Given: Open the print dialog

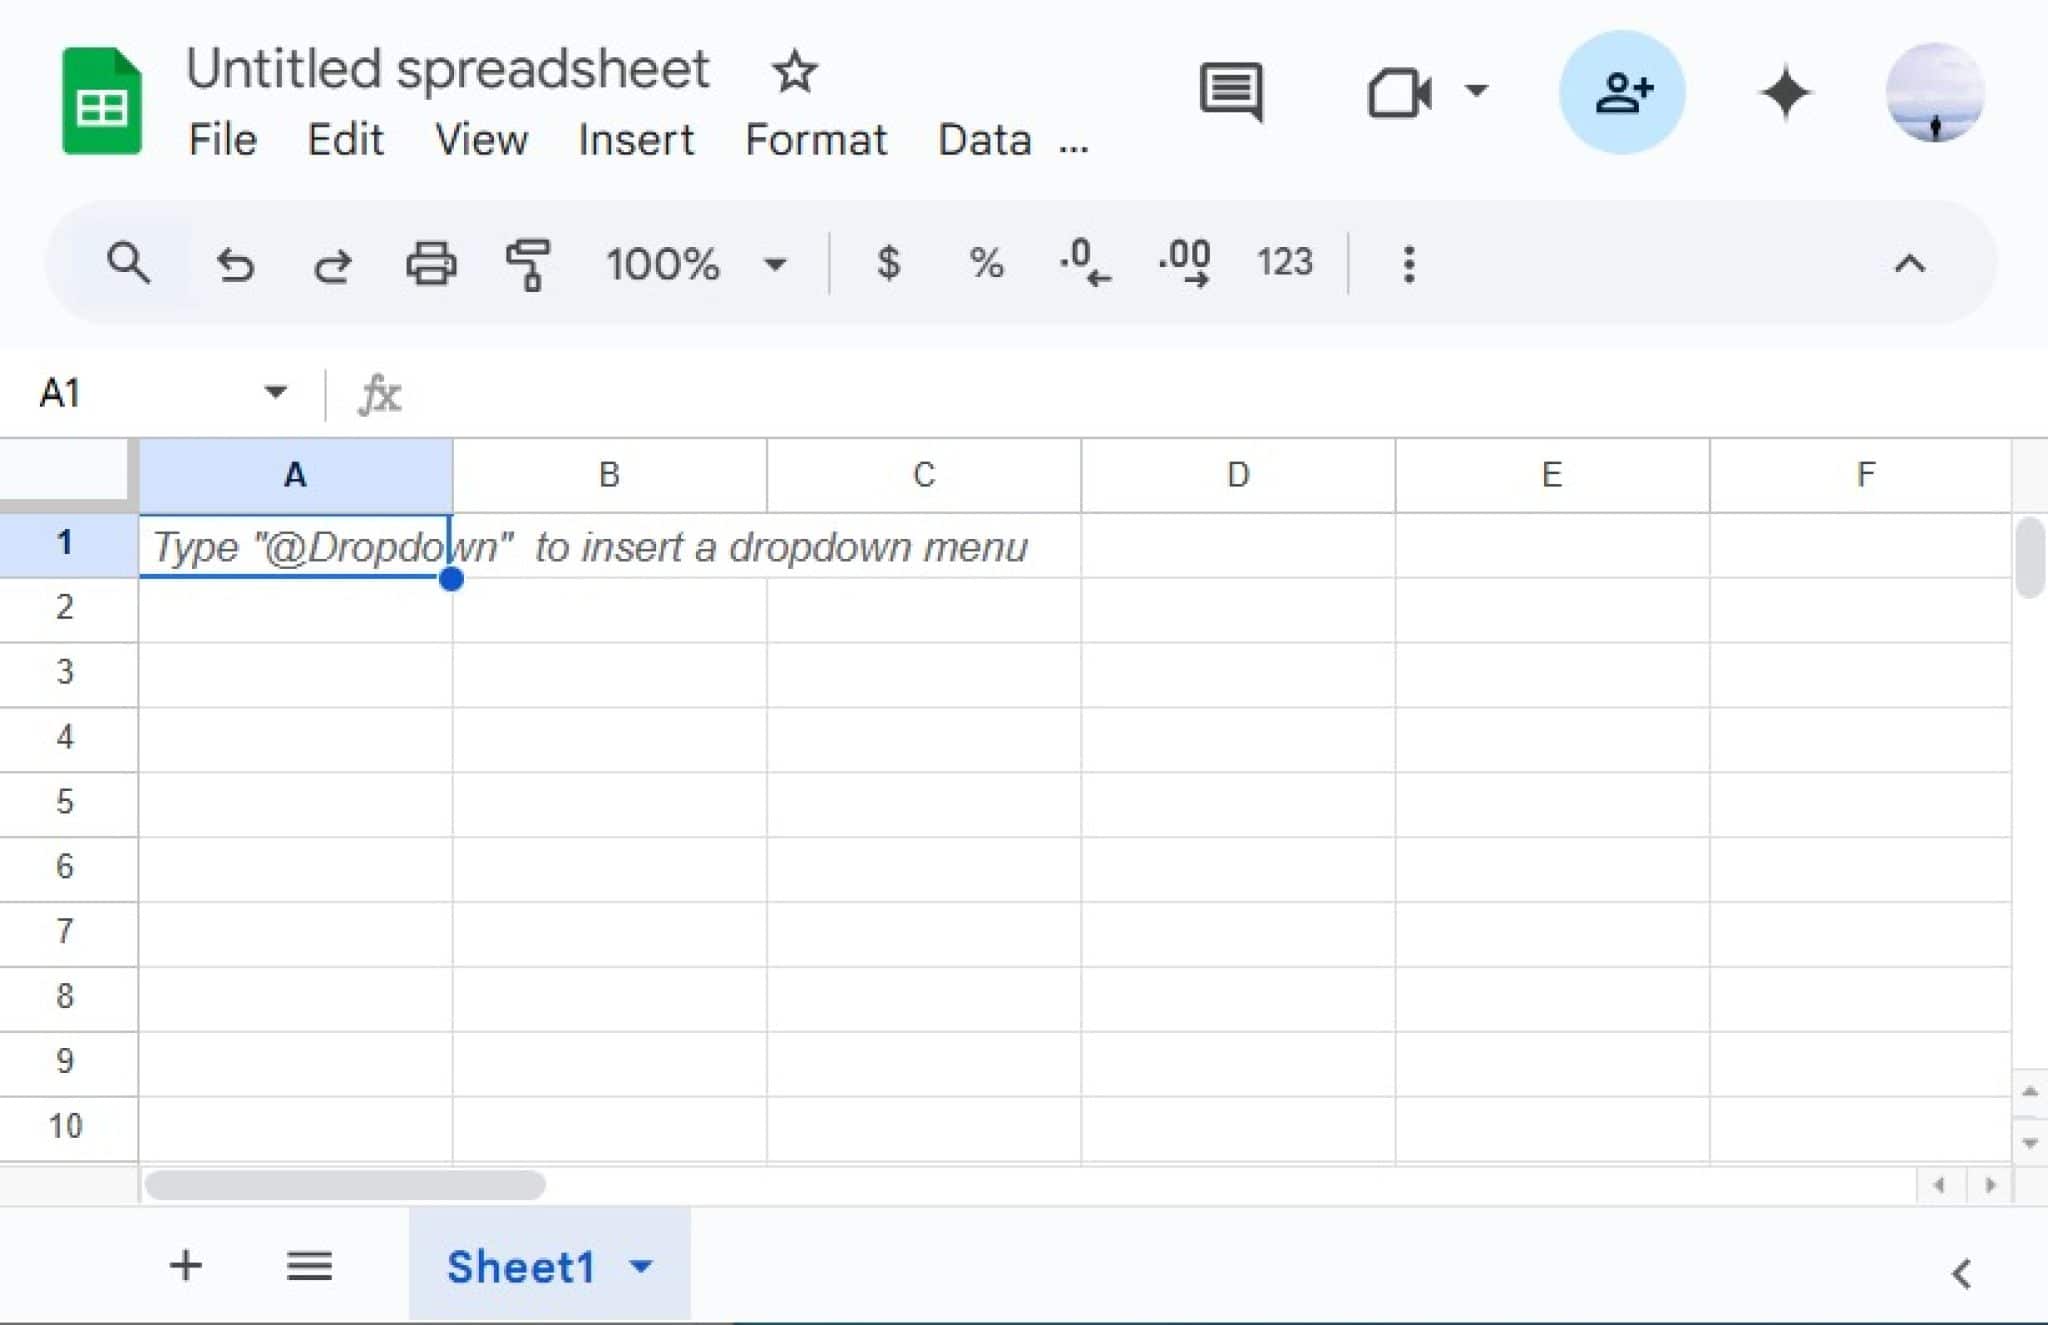Looking at the screenshot, I should coord(430,264).
